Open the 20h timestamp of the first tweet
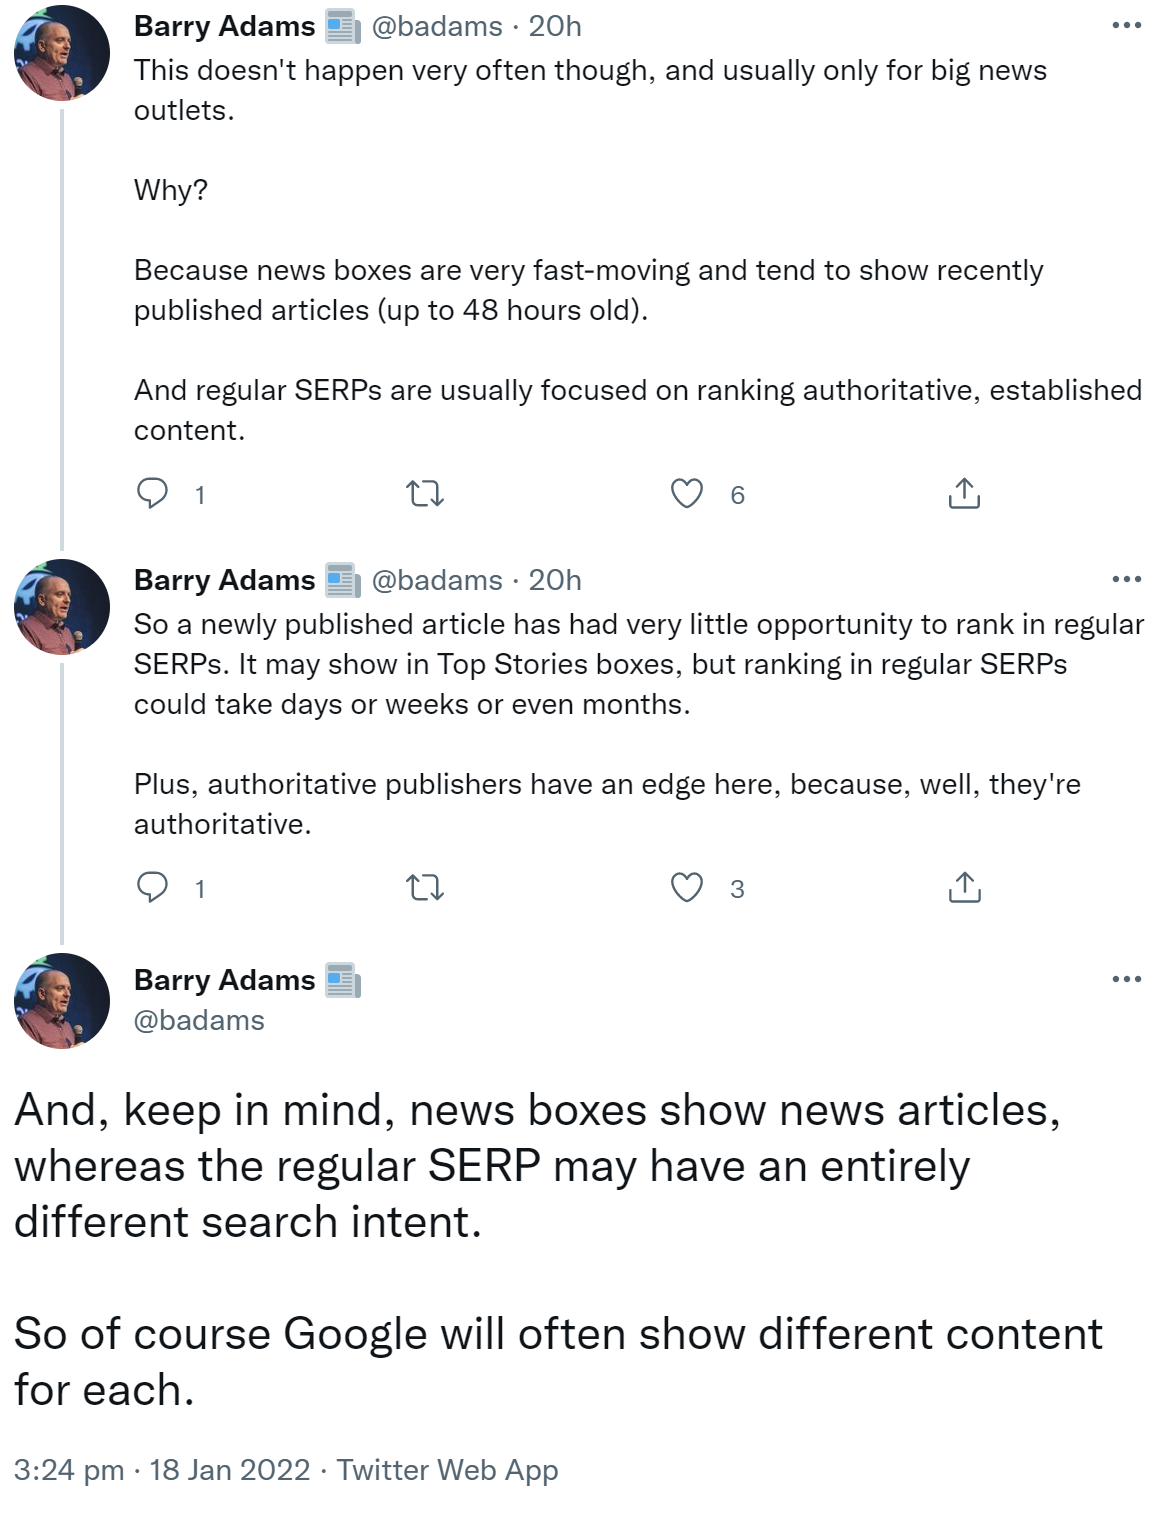Screen dimensions: 1160x1516 click(555, 26)
